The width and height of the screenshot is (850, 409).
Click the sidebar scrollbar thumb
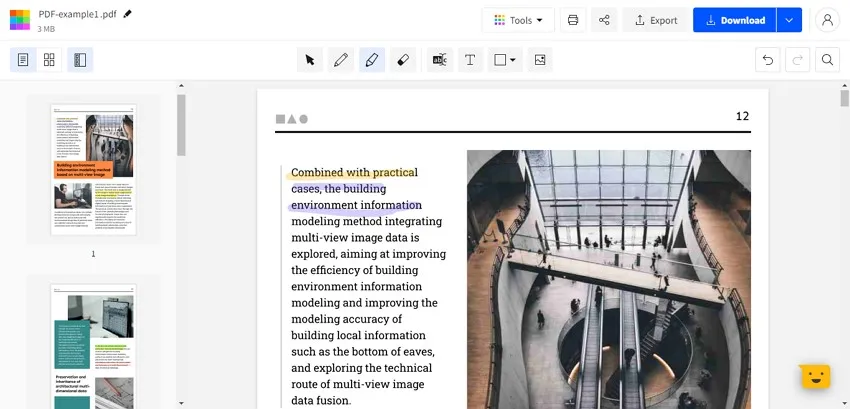pyautogui.click(x=181, y=125)
